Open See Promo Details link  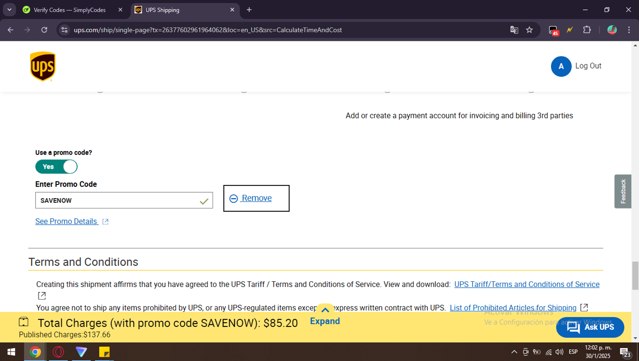tap(67, 221)
